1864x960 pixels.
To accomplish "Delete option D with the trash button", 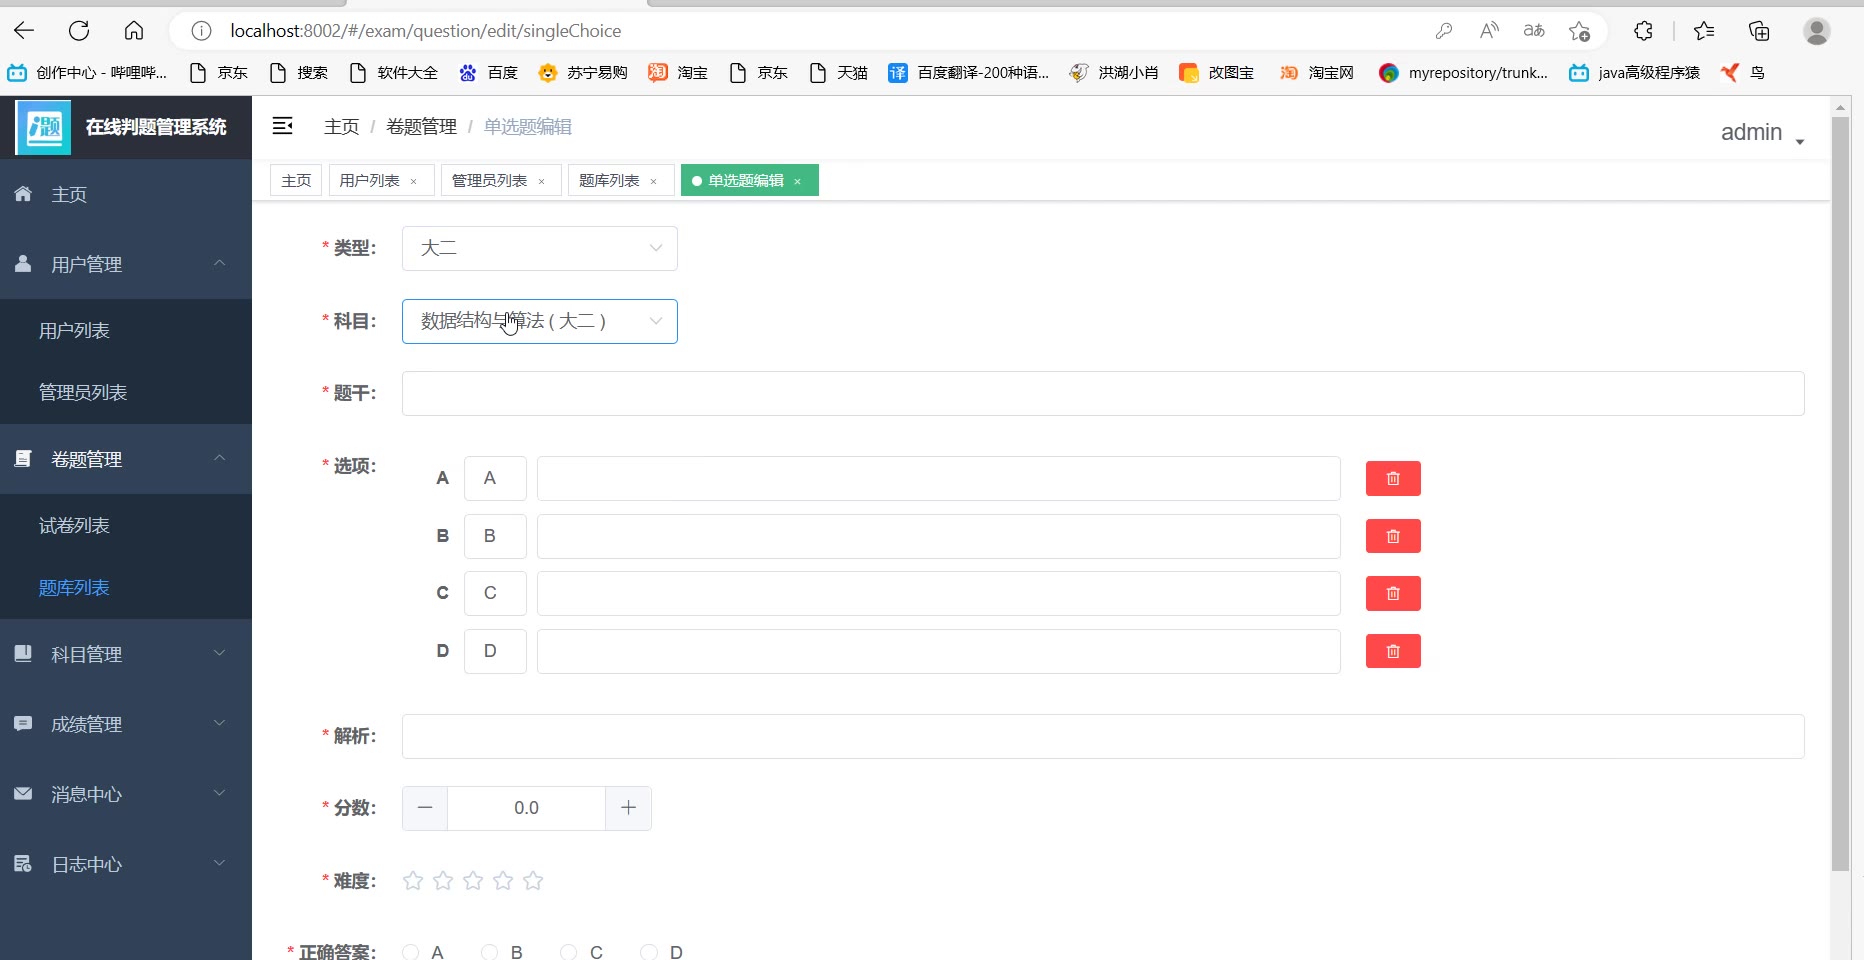I will 1393,652.
